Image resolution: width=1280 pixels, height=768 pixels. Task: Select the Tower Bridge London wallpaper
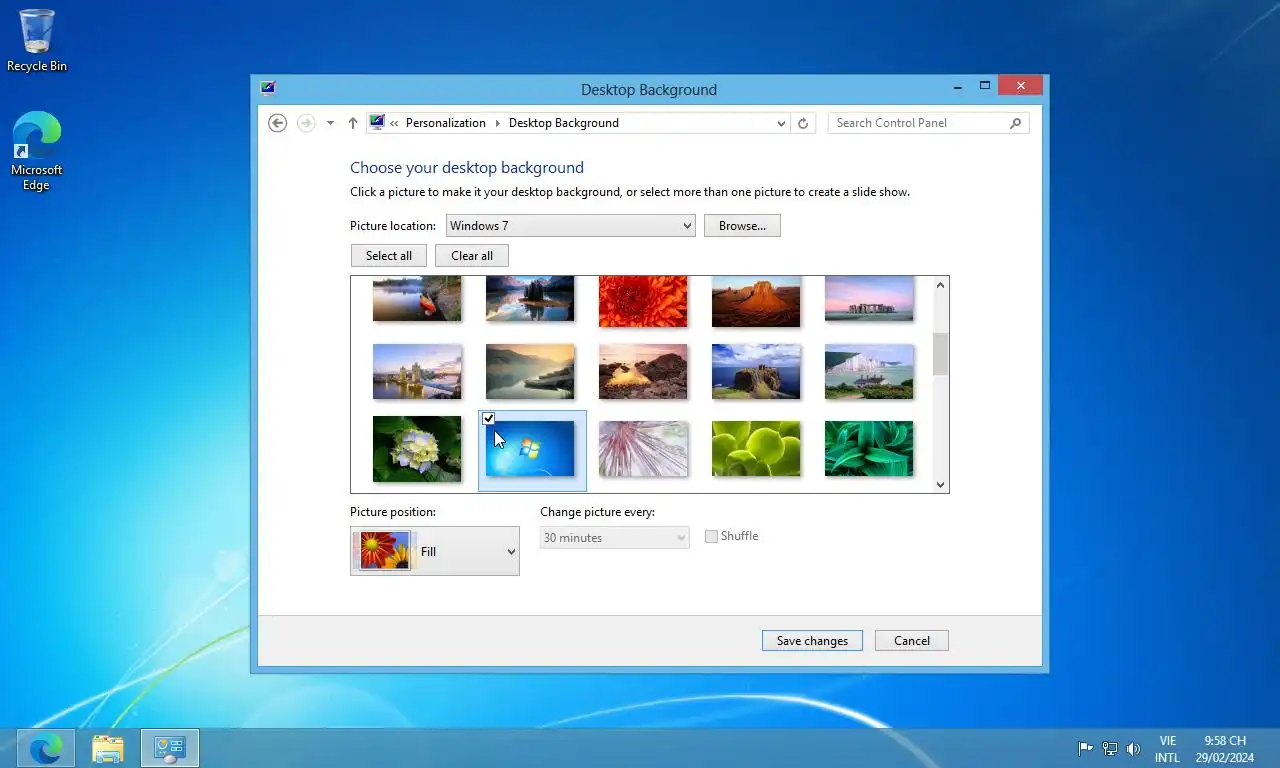417,372
